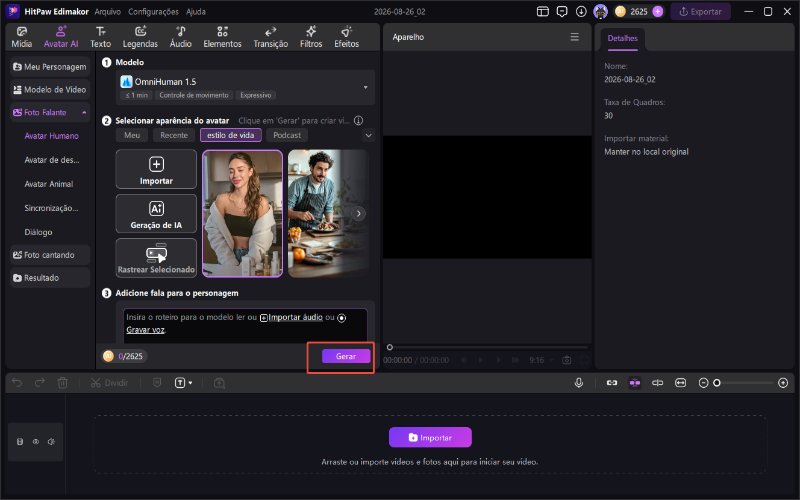The width and height of the screenshot is (800, 500).
Task: Click the user profile avatar
Action: [x=601, y=11]
